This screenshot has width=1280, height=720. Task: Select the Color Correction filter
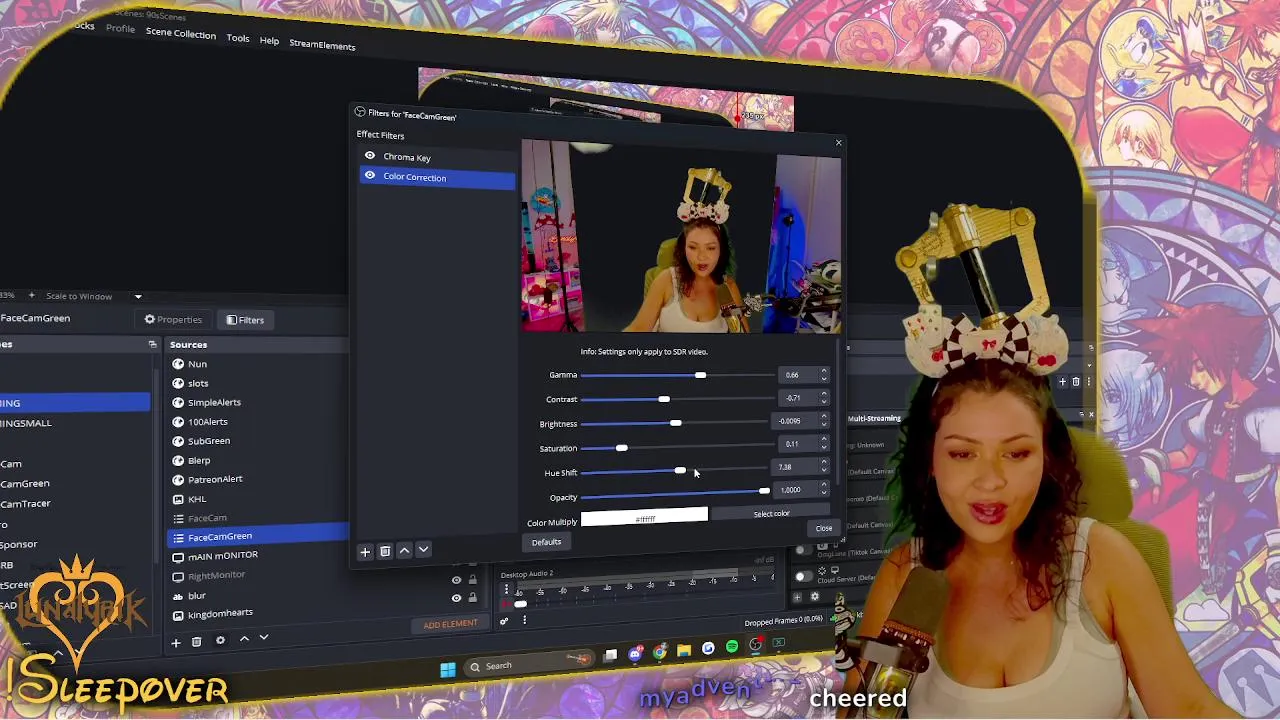pyautogui.click(x=437, y=177)
